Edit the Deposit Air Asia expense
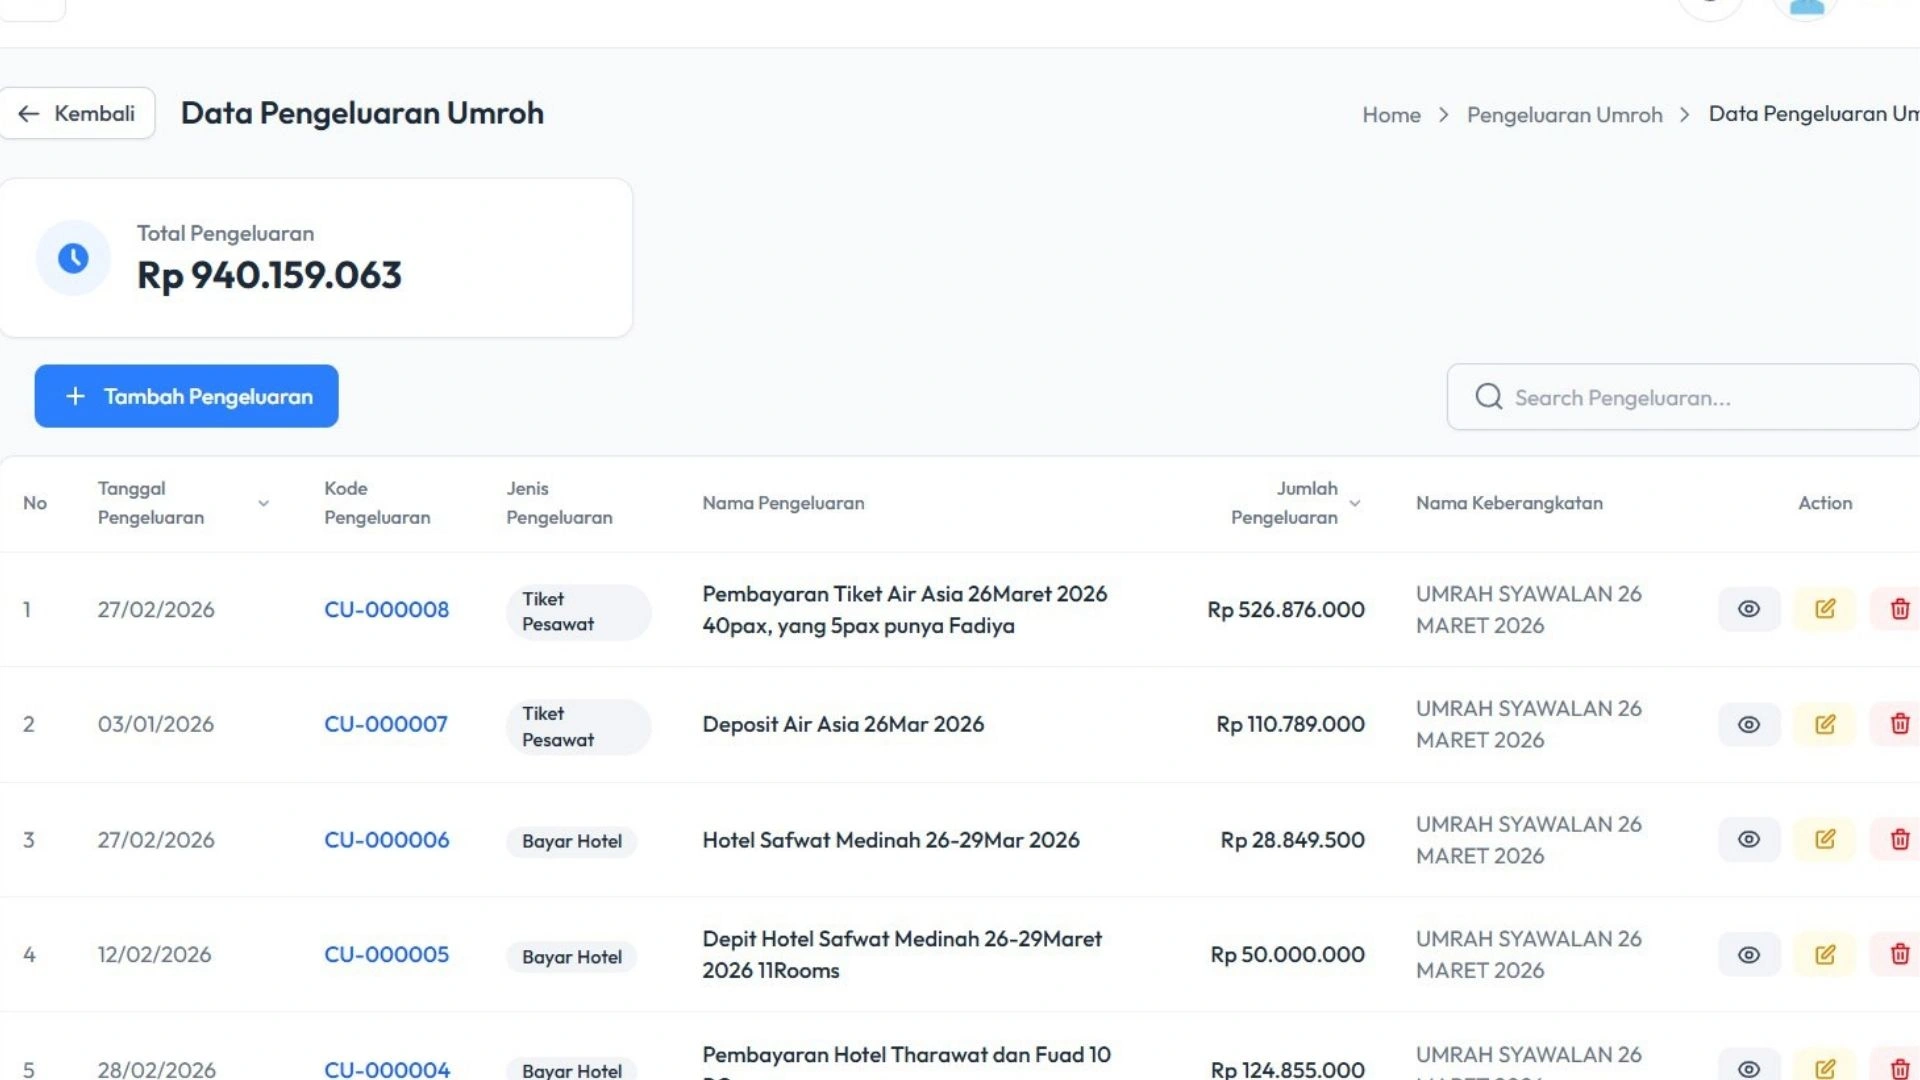The image size is (1920, 1080). (1824, 724)
